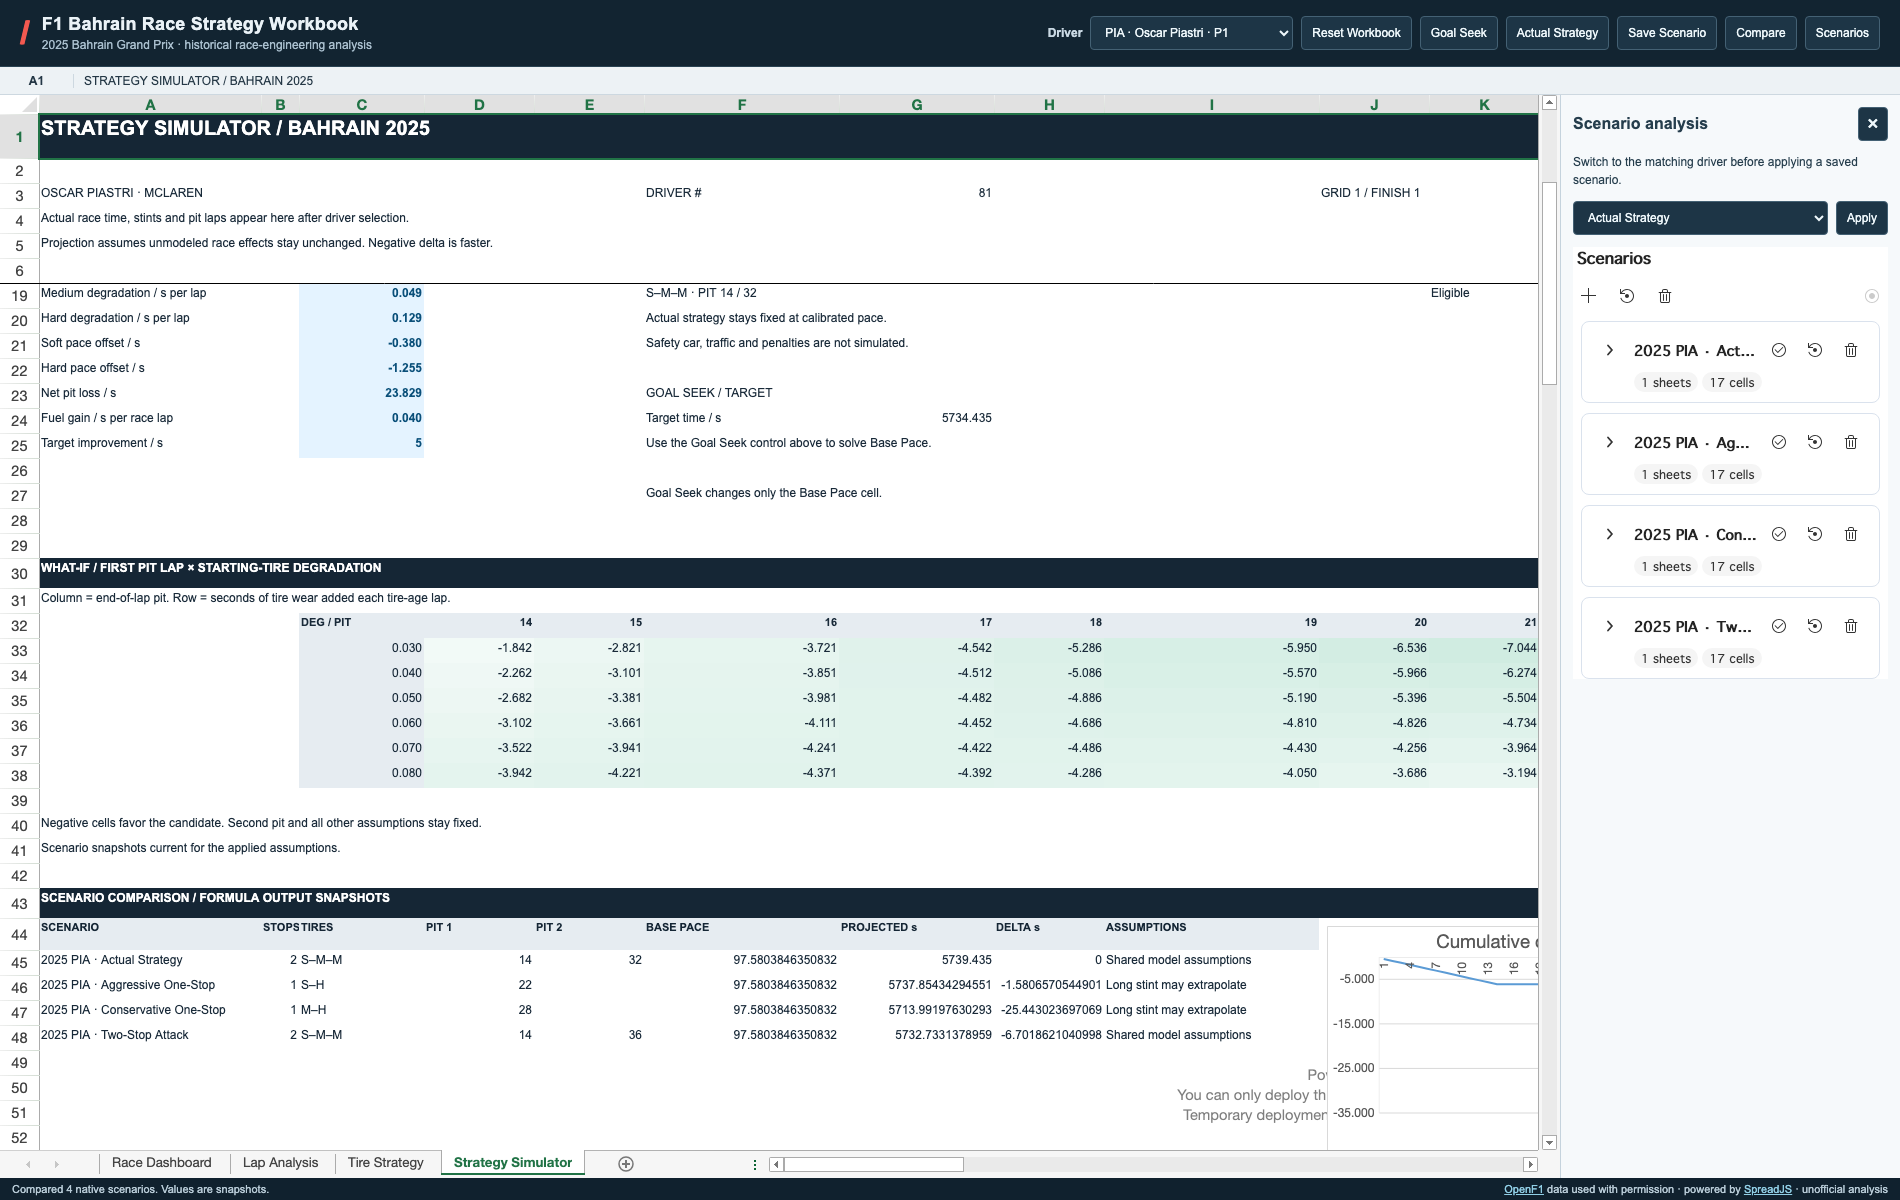Switch to the Race Dashboard sheet
The image size is (1900, 1200).
(x=162, y=1163)
